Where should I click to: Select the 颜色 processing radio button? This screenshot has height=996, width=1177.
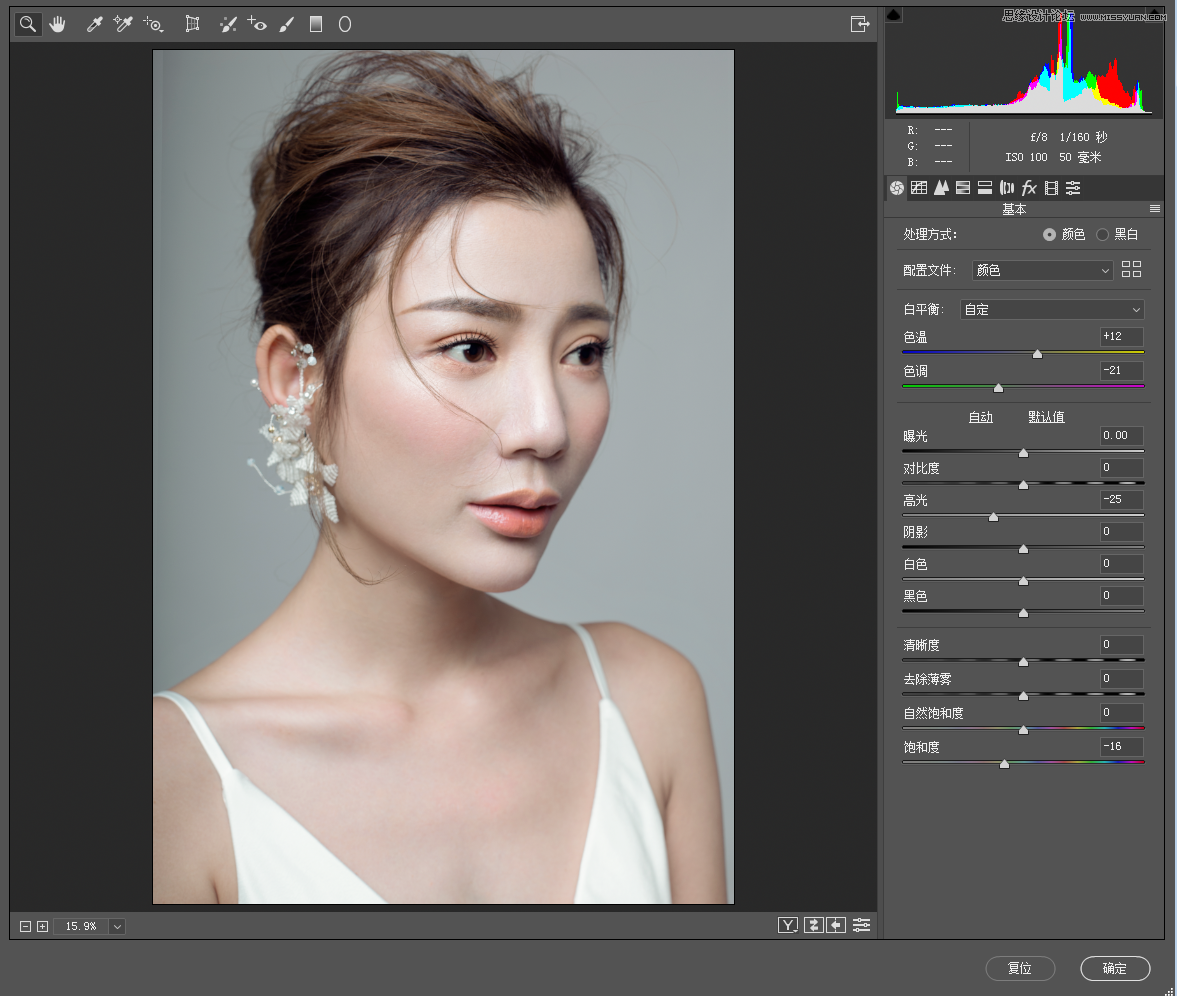click(x=1049, y=235)
